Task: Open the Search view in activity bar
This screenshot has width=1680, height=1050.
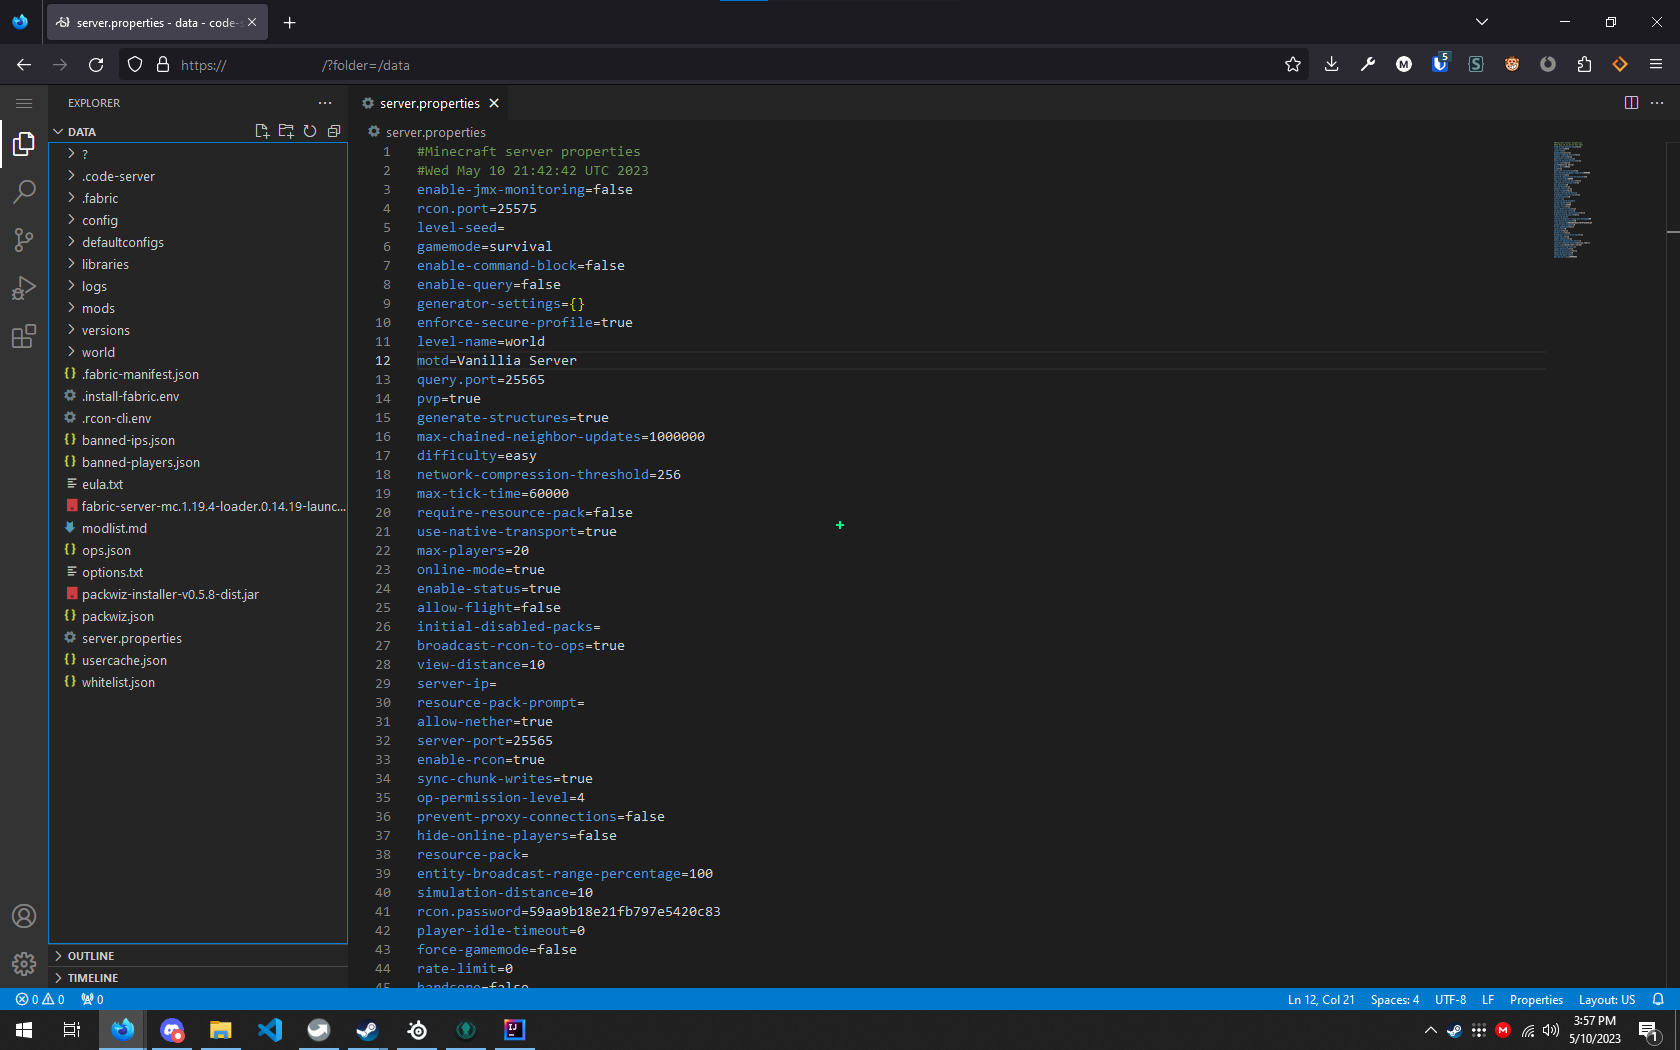Action: (x=24, y=192)
